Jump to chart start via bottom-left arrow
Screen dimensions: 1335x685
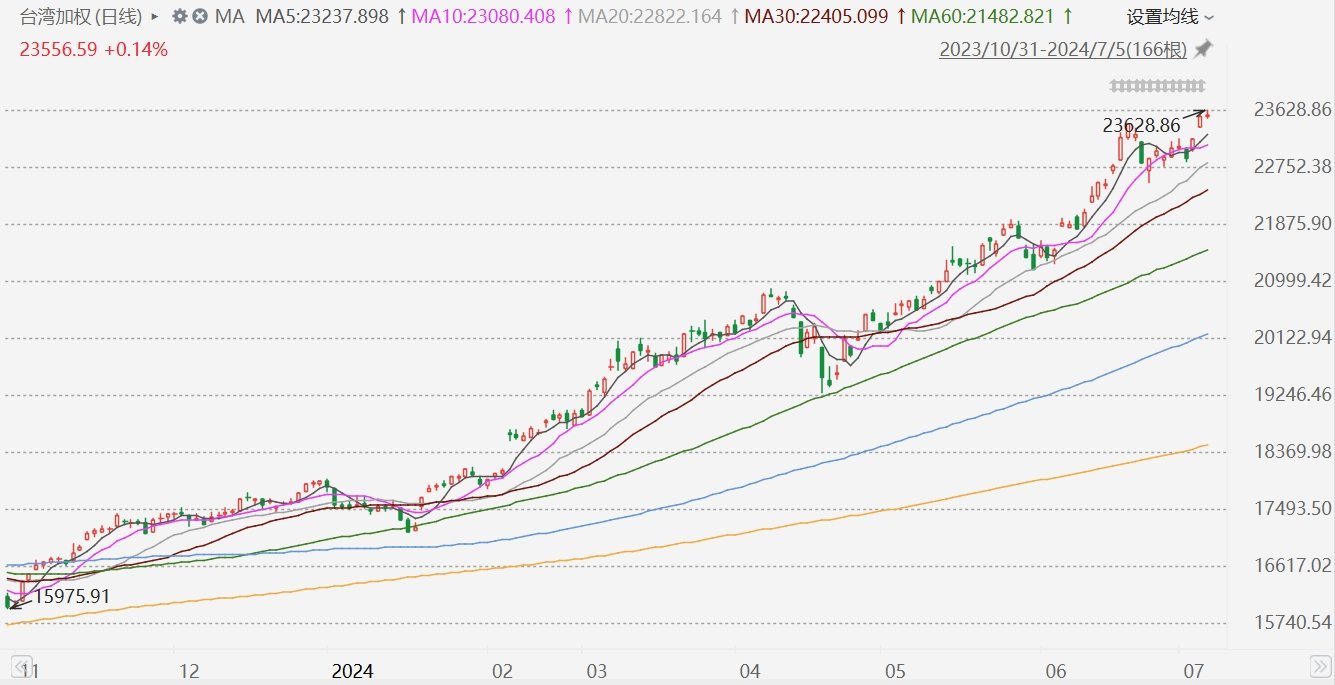click(x=18, y=667)
